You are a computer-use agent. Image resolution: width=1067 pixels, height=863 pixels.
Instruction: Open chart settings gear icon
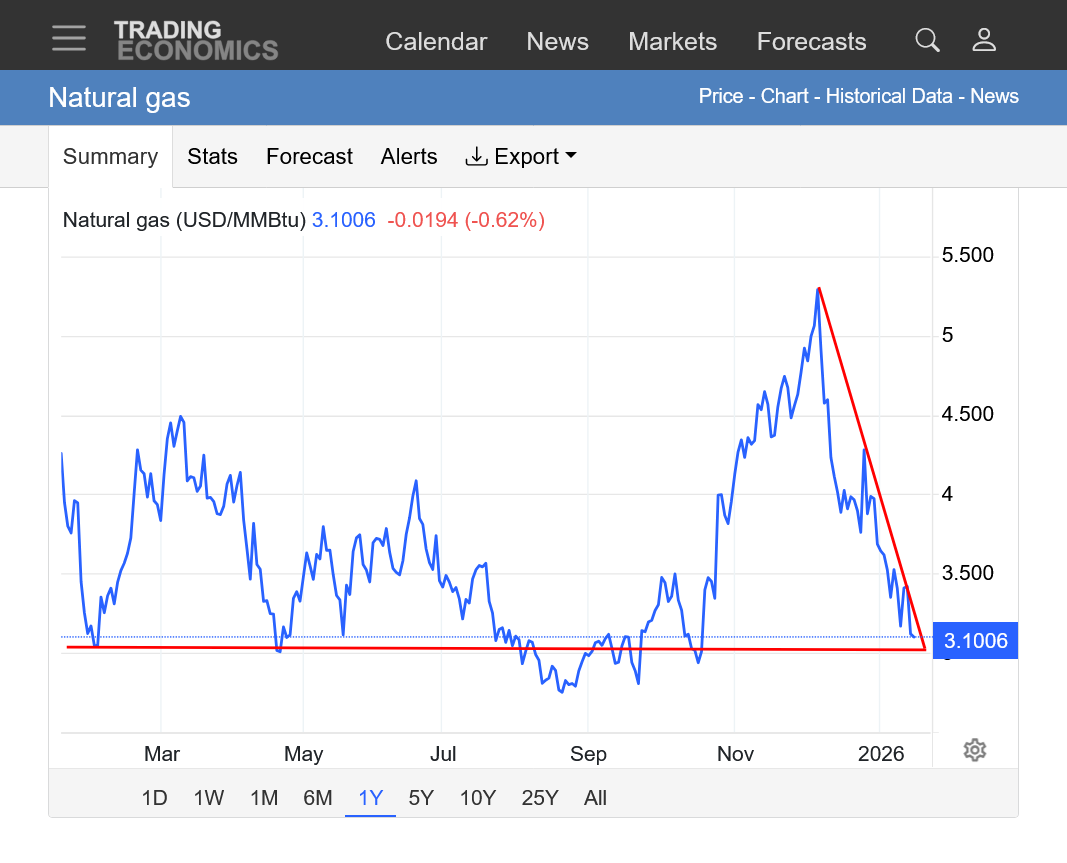[x=975, y=750]
